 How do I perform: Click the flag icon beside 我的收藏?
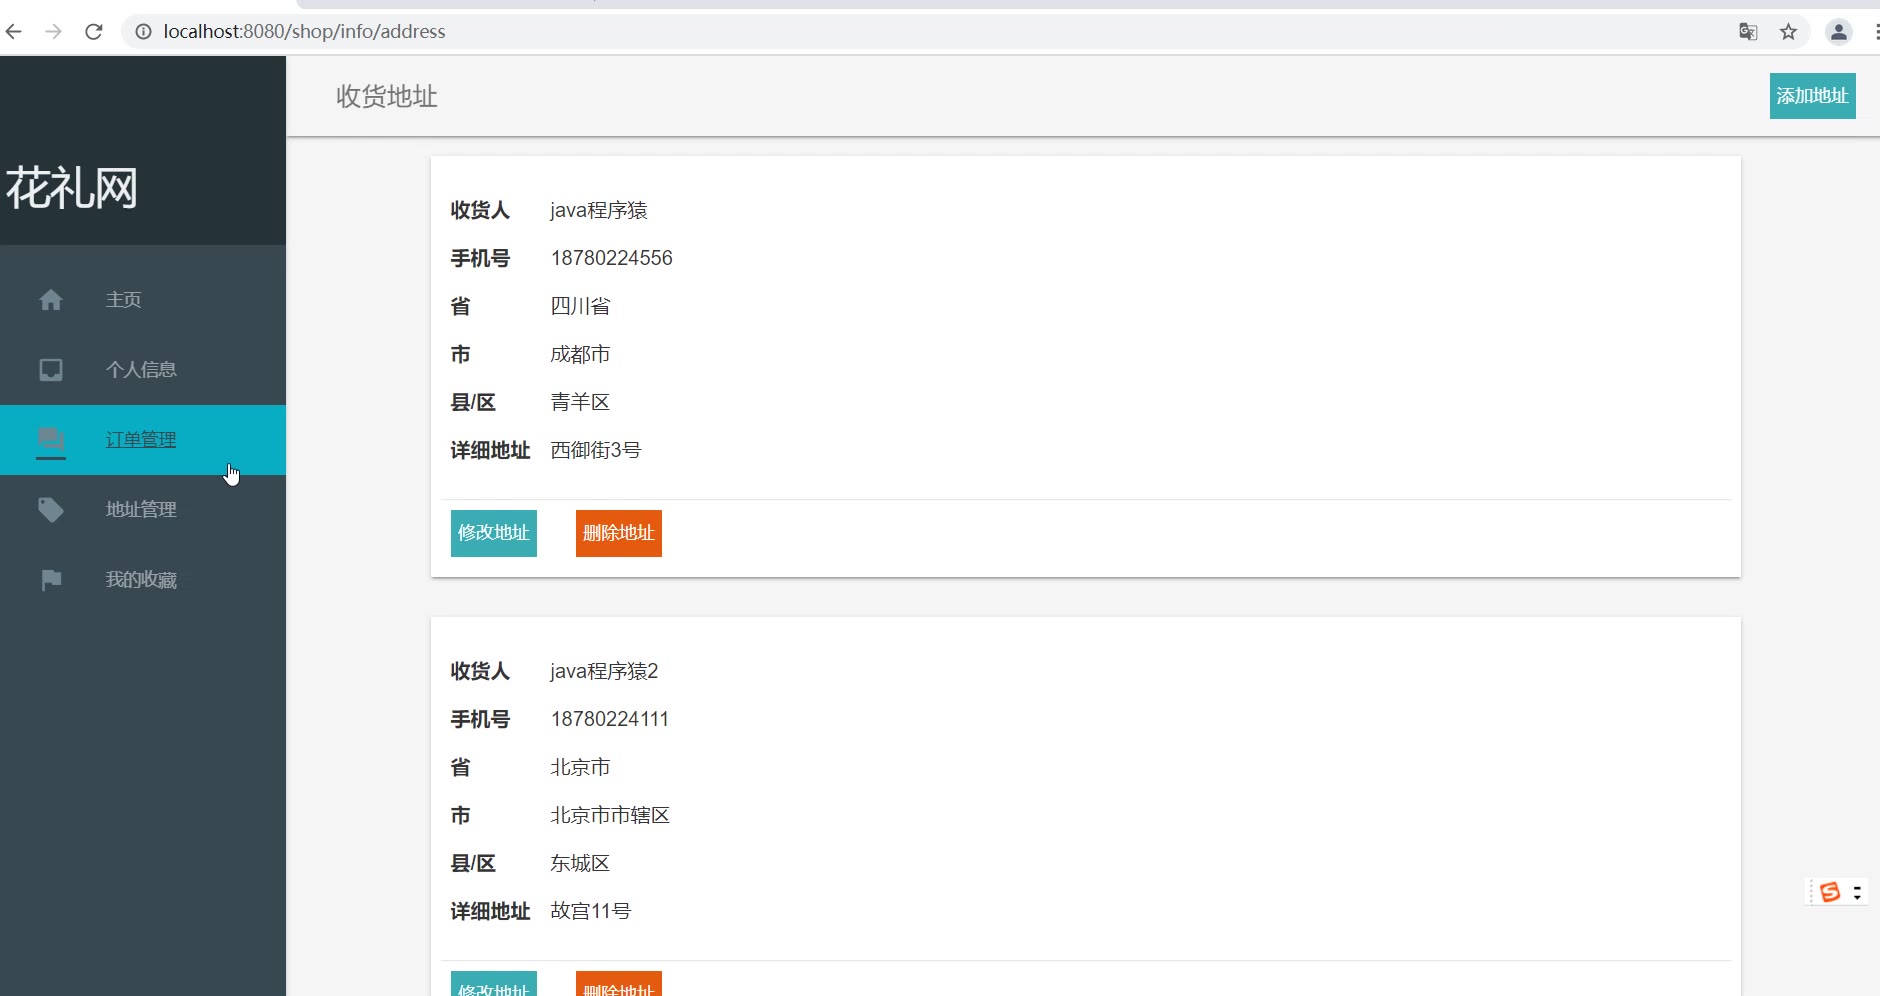(51, 580)
